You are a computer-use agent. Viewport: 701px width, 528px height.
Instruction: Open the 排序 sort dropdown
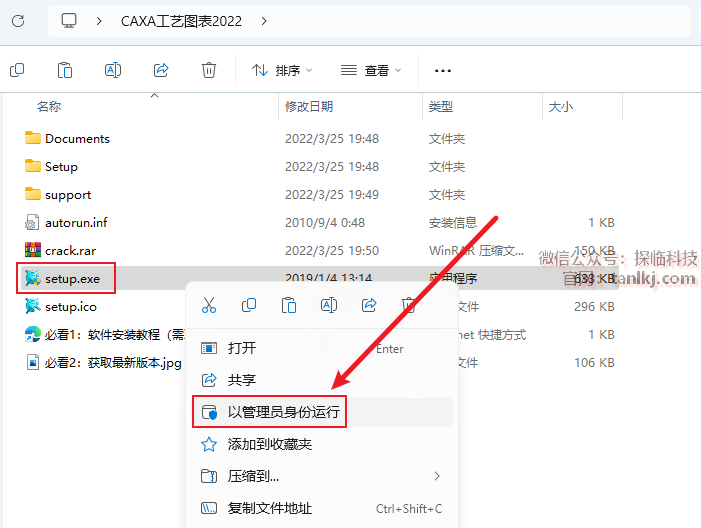coord(282,70)
